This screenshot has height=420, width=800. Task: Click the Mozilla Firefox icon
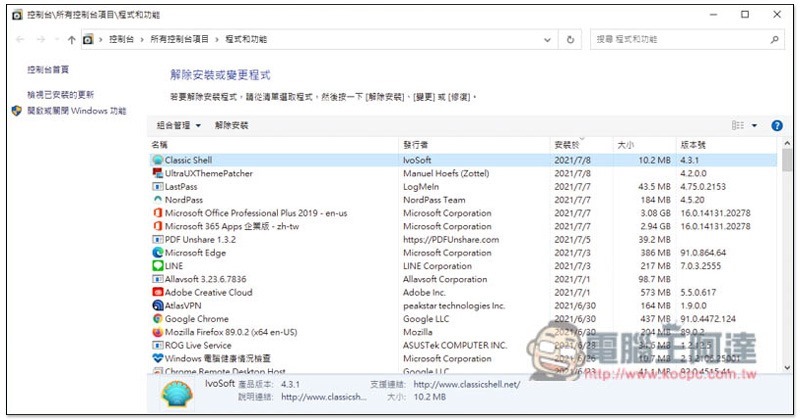158,333
